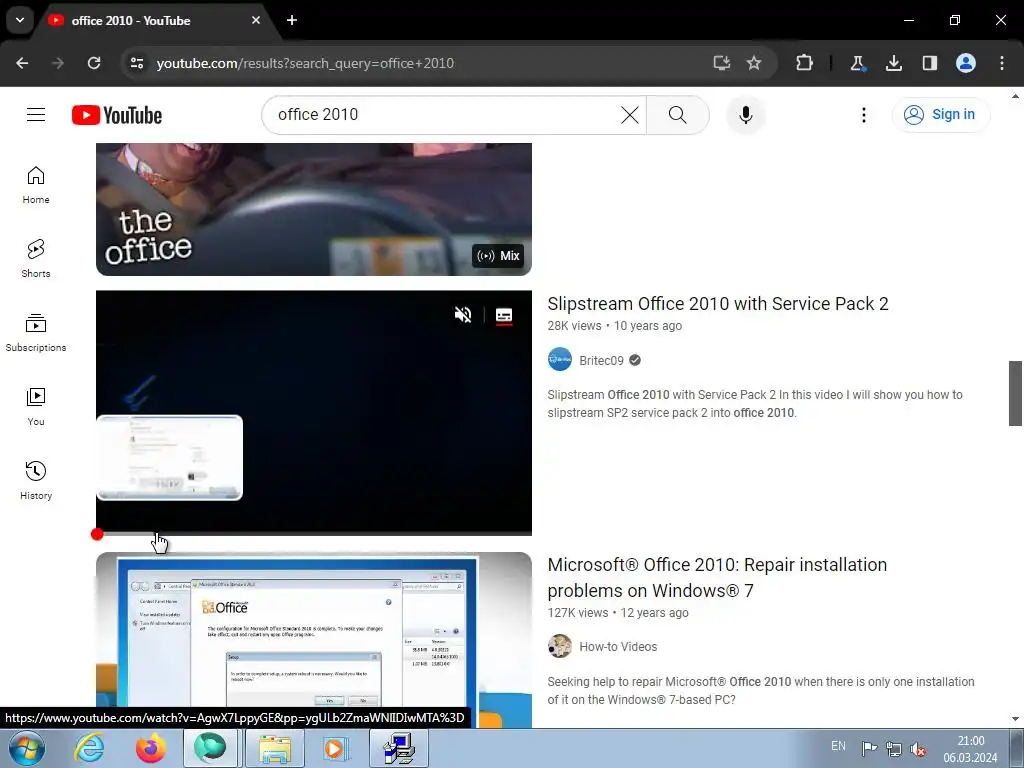
Task: Click the Sign in button
Action: click(x=941, y=115)
